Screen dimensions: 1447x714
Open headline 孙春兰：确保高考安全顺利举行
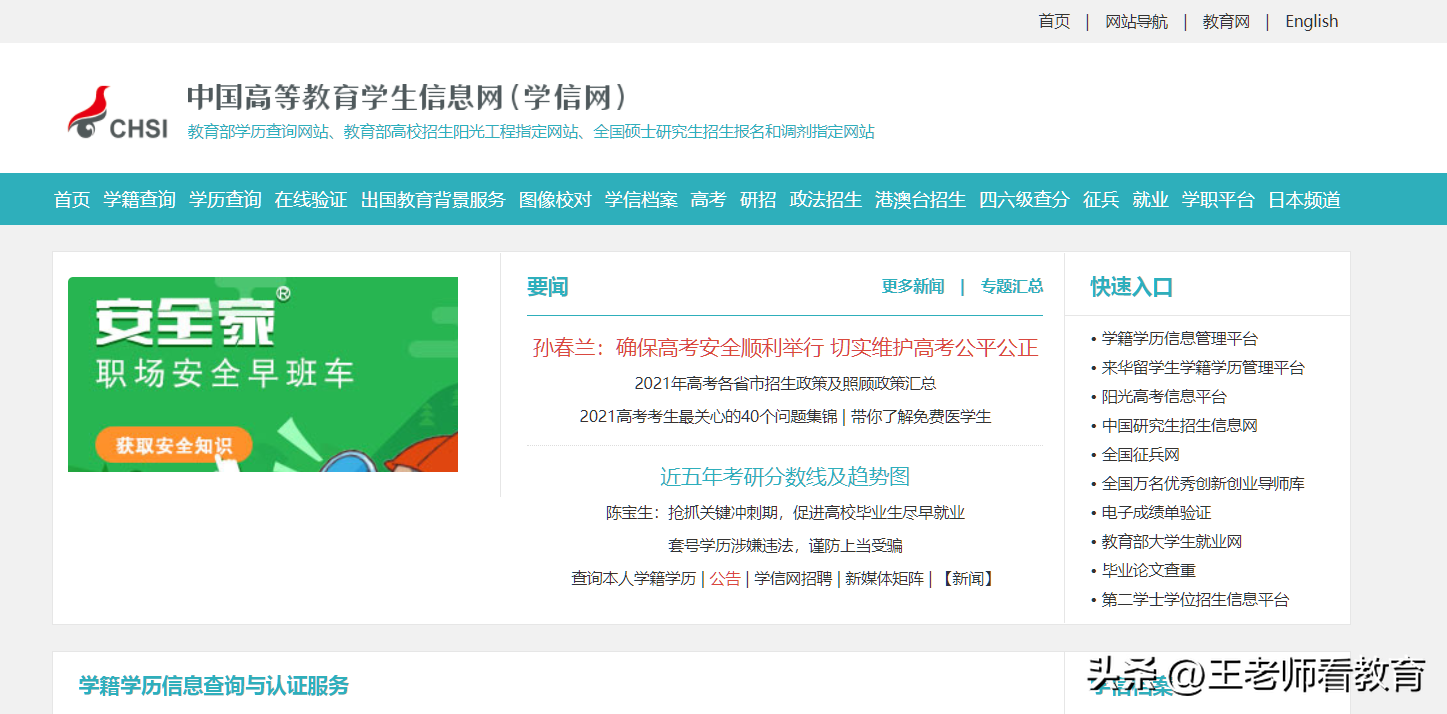coord(785,348)
